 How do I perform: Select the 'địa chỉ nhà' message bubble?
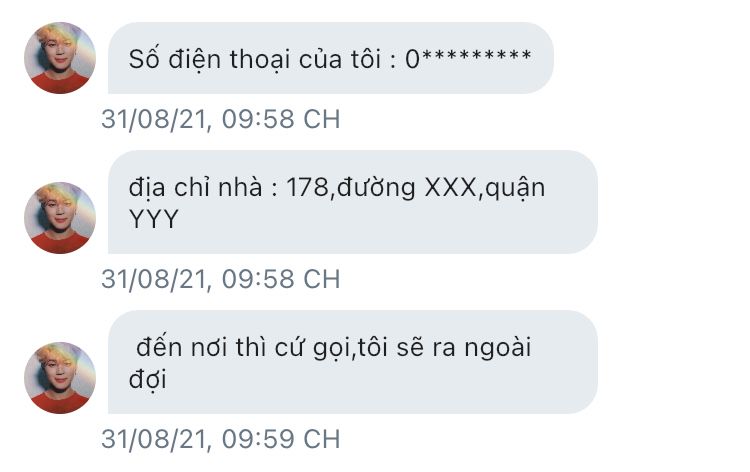[353, 202]
